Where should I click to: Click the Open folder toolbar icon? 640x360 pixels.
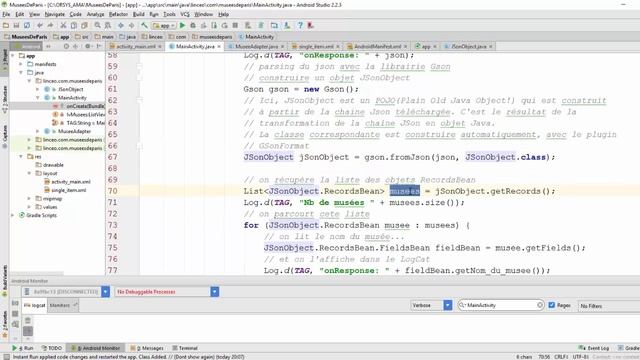(x=6, y=25)
